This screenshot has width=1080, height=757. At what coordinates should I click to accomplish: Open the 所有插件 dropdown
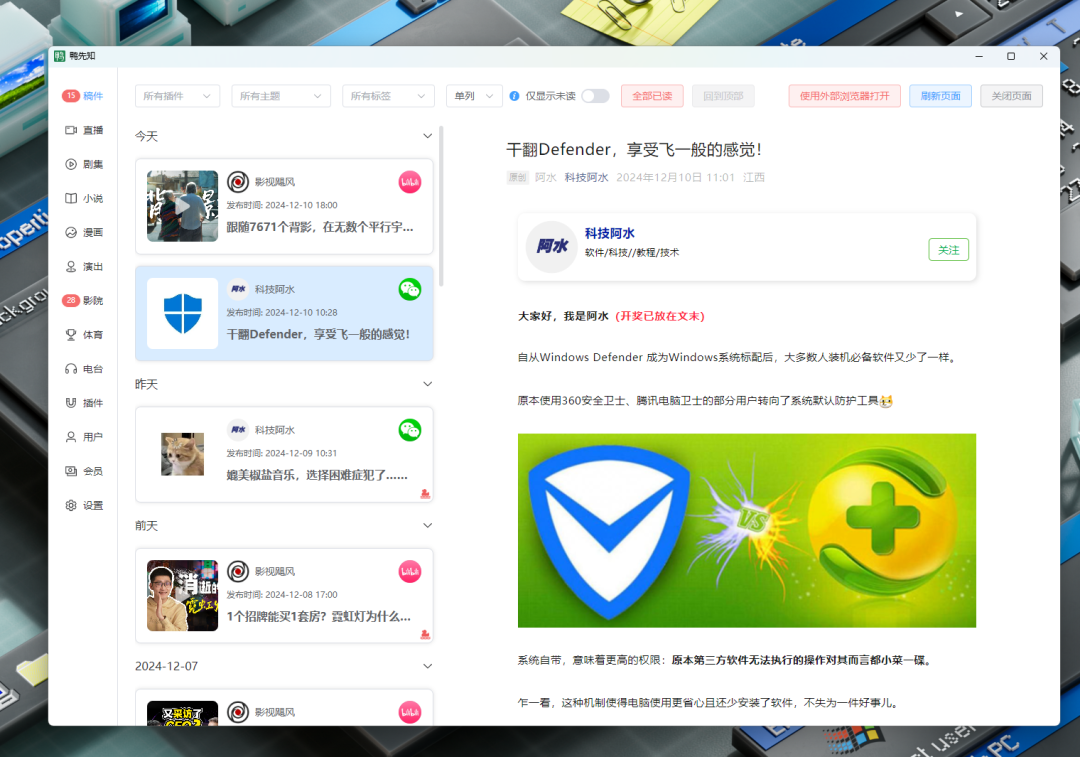point(177,96)
